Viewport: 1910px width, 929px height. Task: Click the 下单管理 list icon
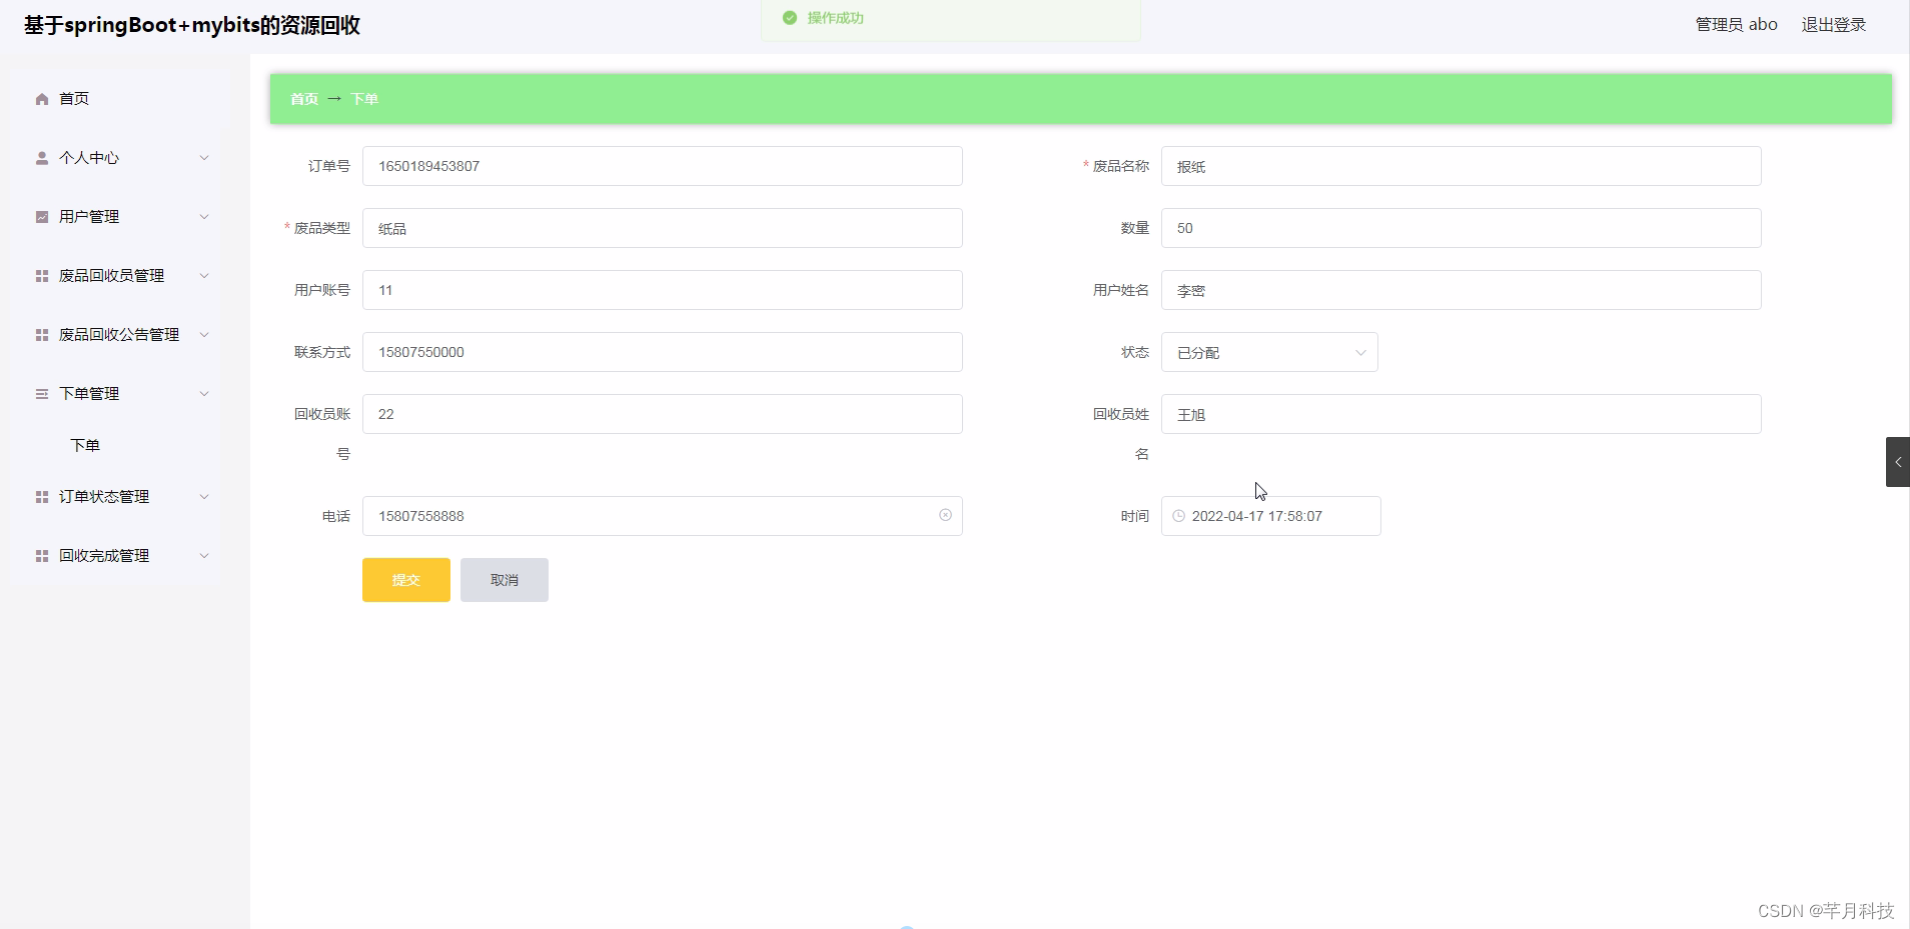click(x=41, y=393)
